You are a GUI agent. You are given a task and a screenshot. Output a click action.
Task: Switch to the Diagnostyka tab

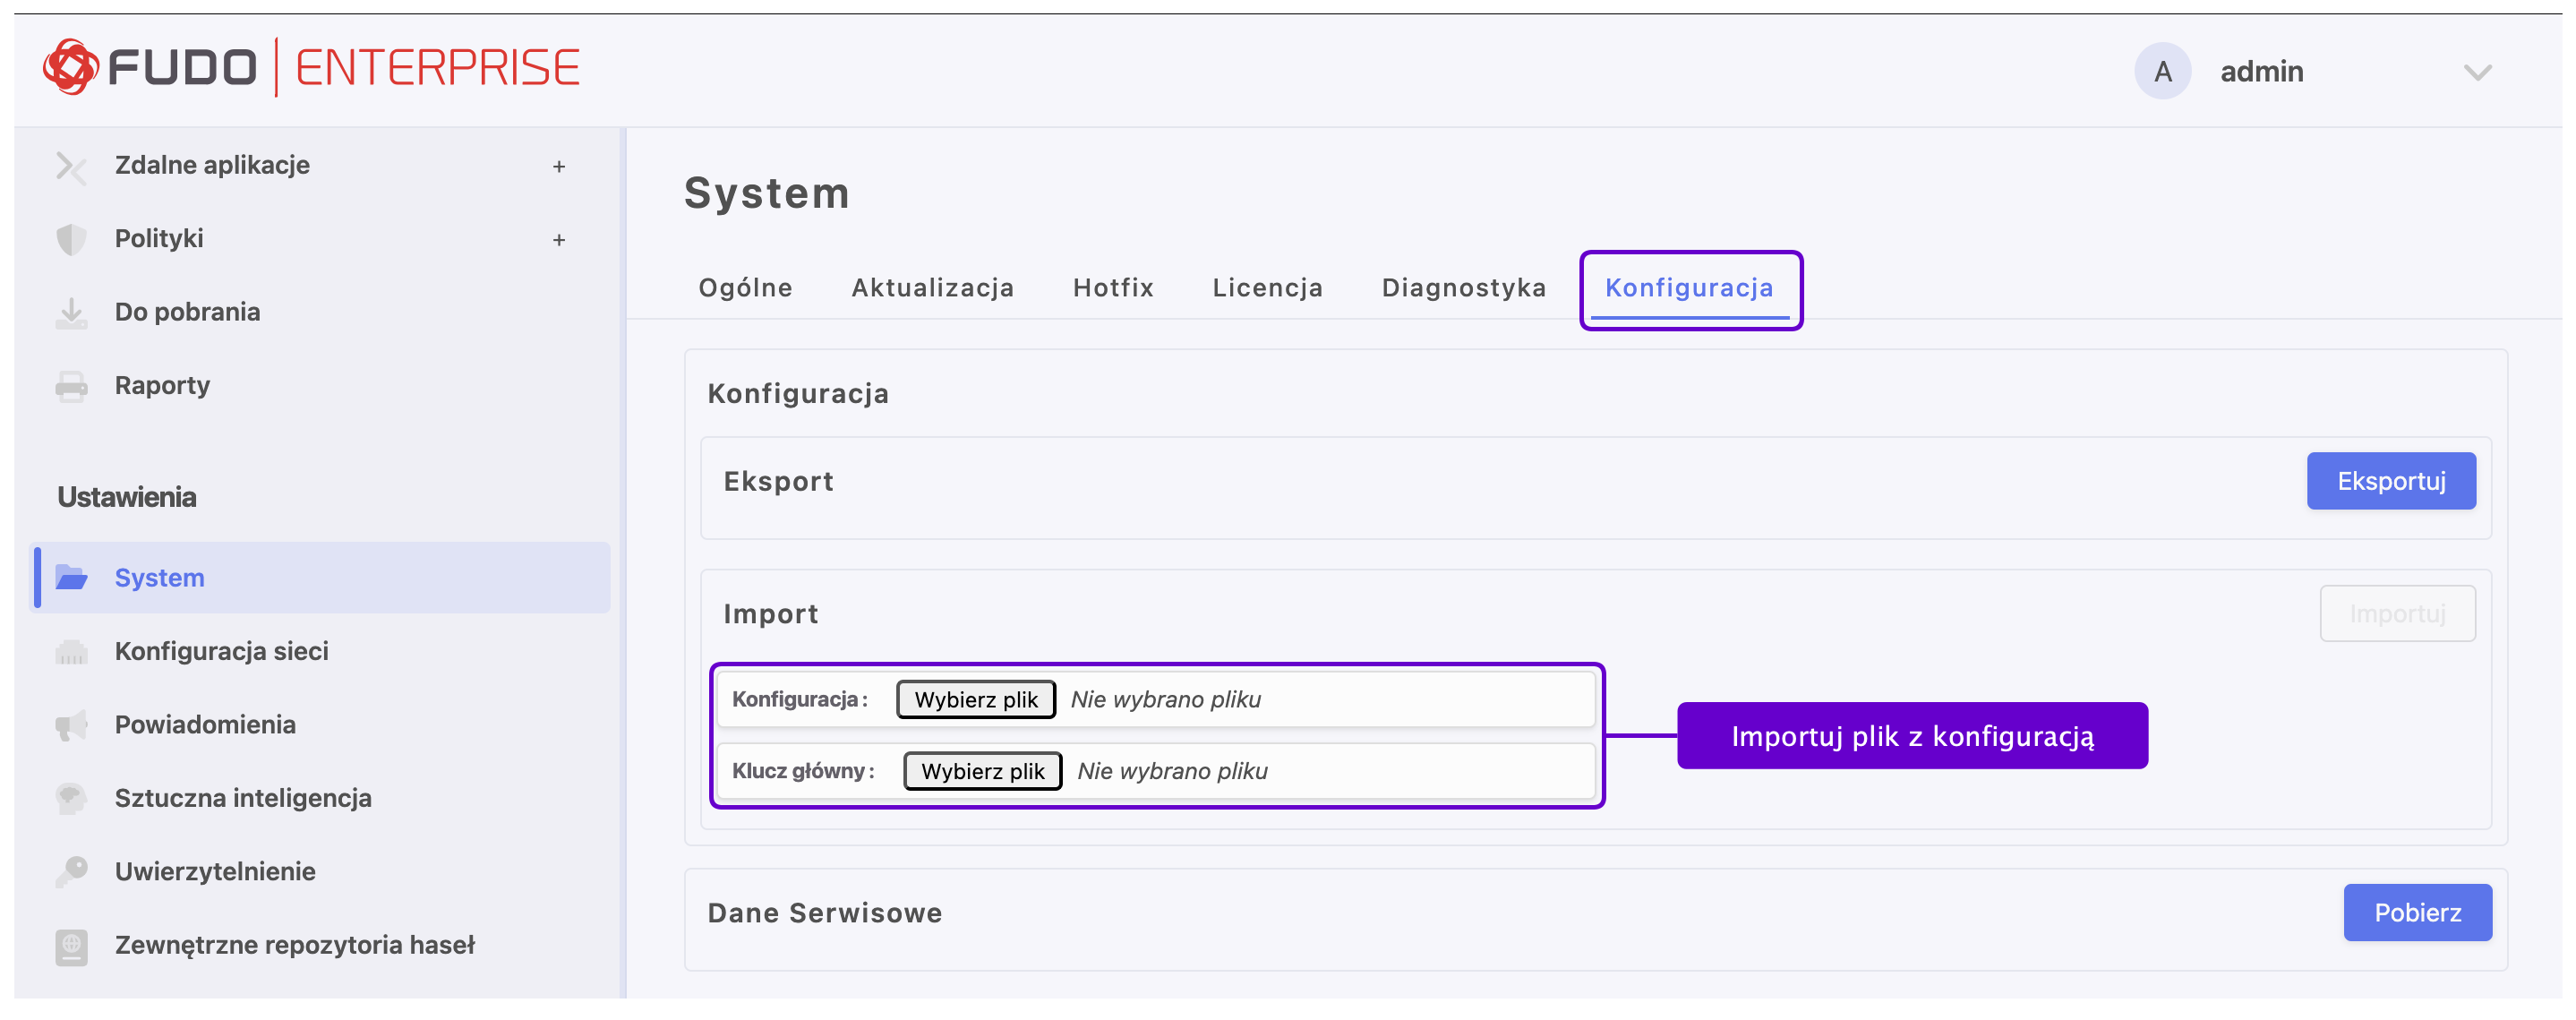(1463, 288)
